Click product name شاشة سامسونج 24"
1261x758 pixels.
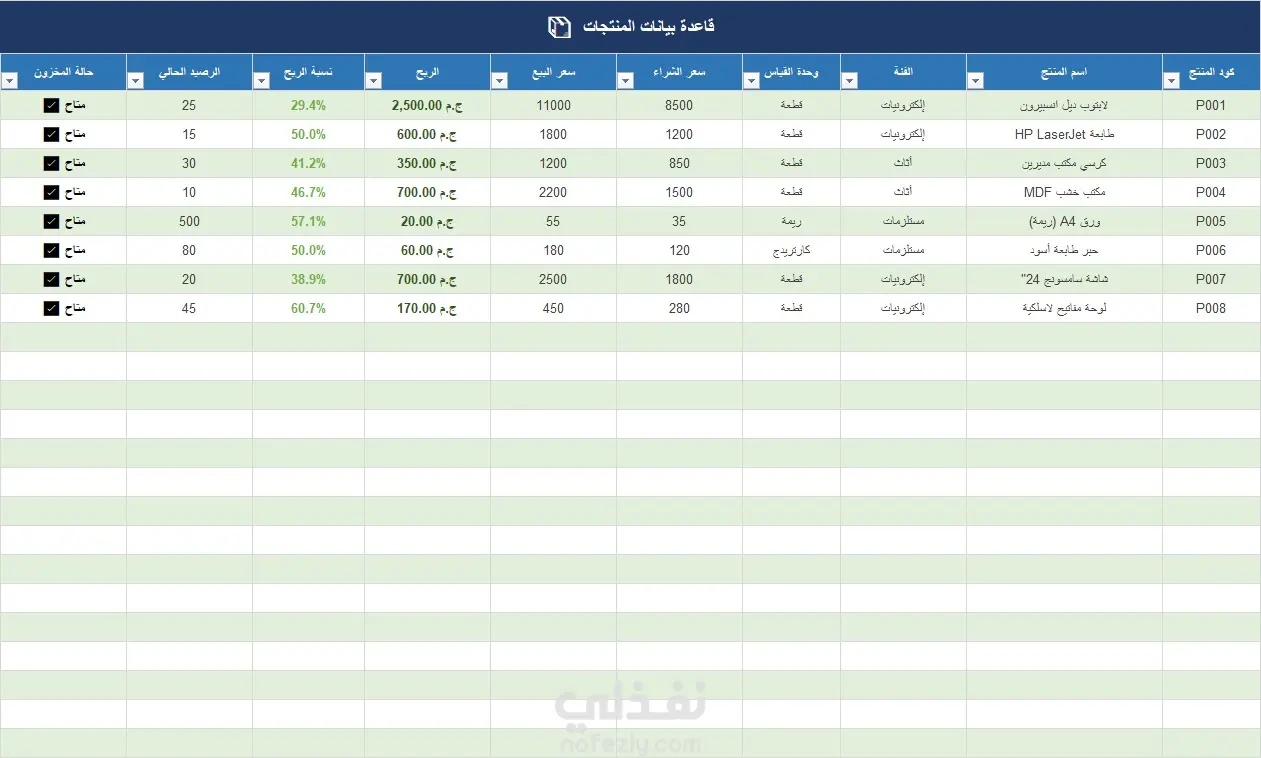coord(1064,279)
